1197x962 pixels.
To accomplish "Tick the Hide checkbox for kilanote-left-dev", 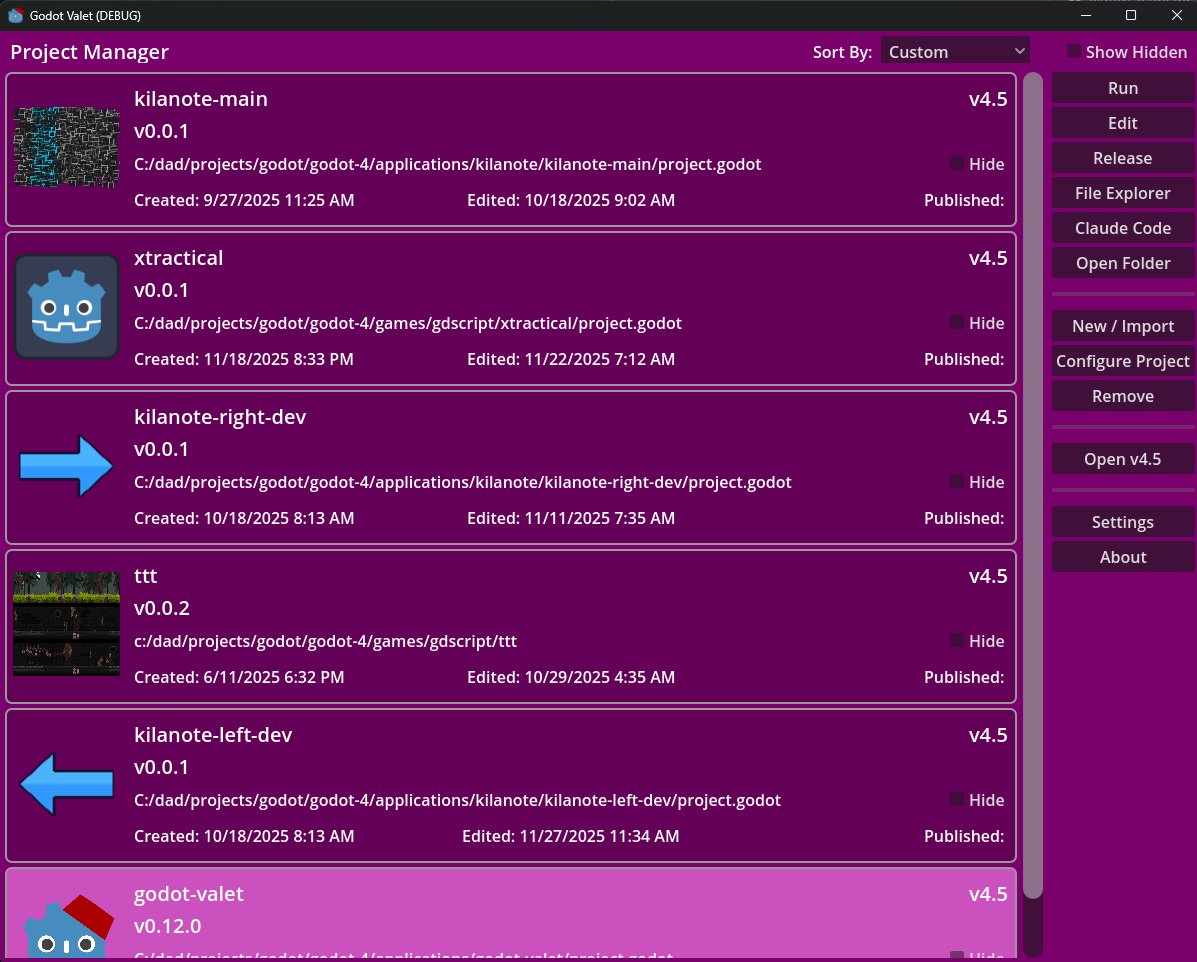I will click(x=957, y=799).
